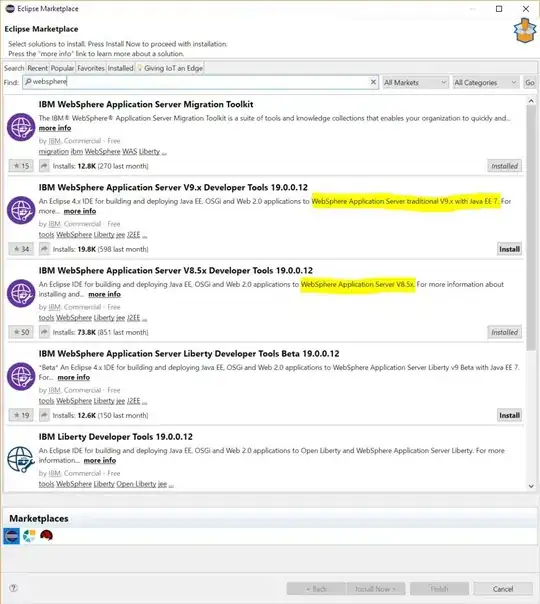Viewport: 540px width, 604px height.
Task: Click the Eclipse logo in title bar
Action: click(x=10, y=8)
